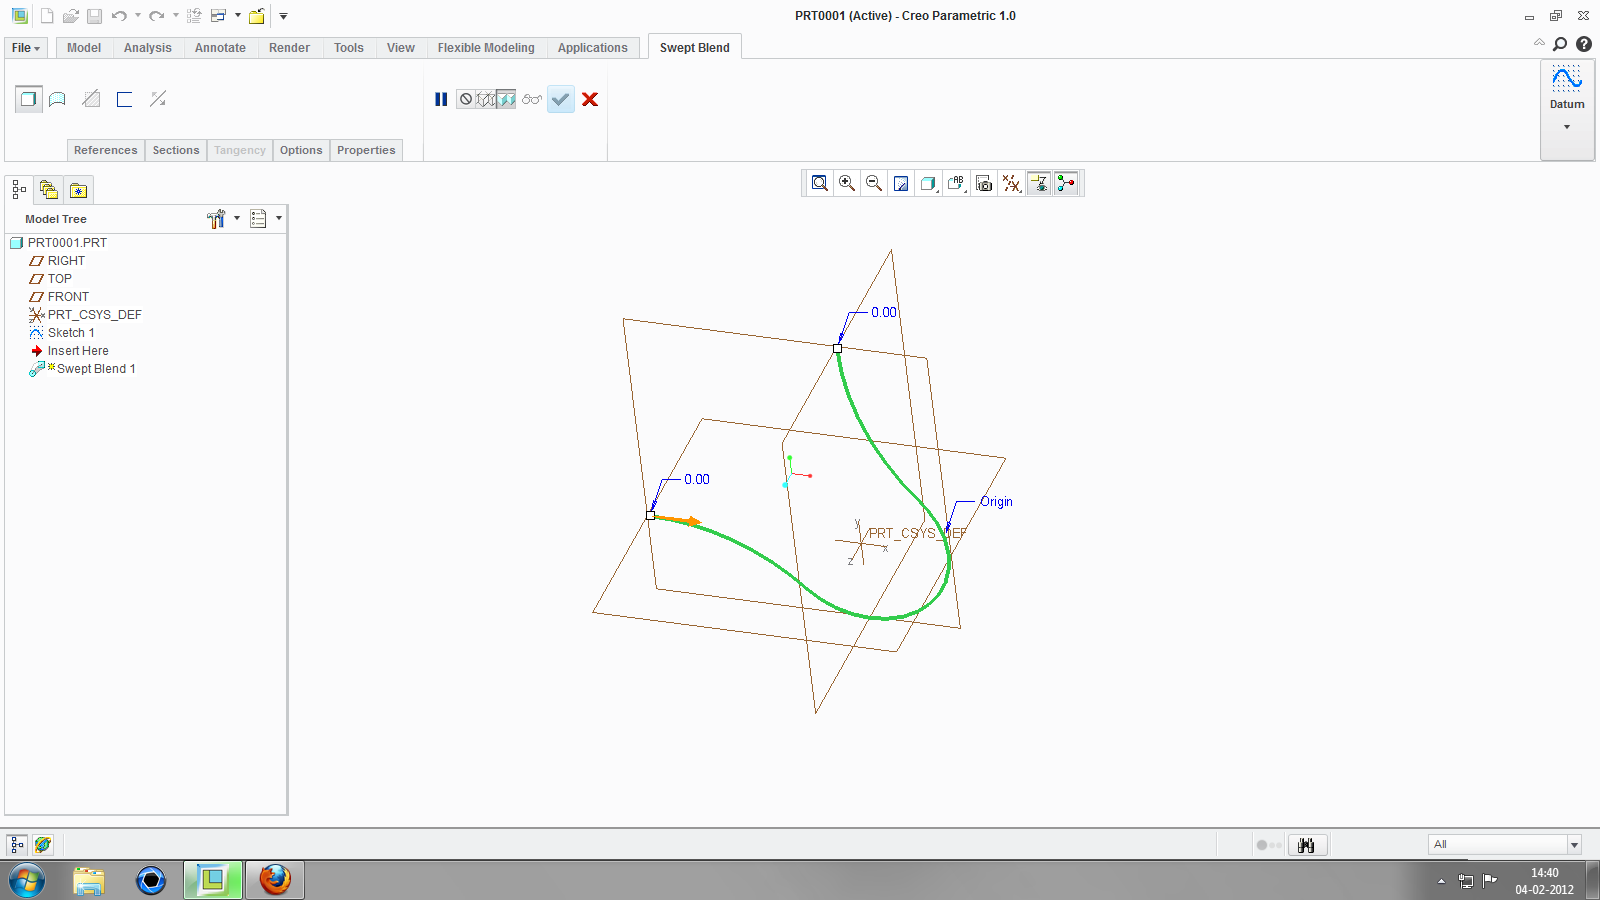The width and height of the screenshot is (1600, 900).
Task: Undo the last action
Action: (x=119, y=16)
